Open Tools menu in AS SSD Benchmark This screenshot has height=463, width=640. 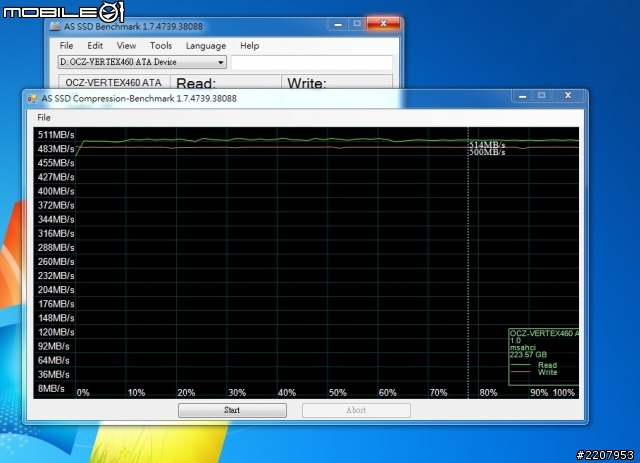click(x=160, y=45)
